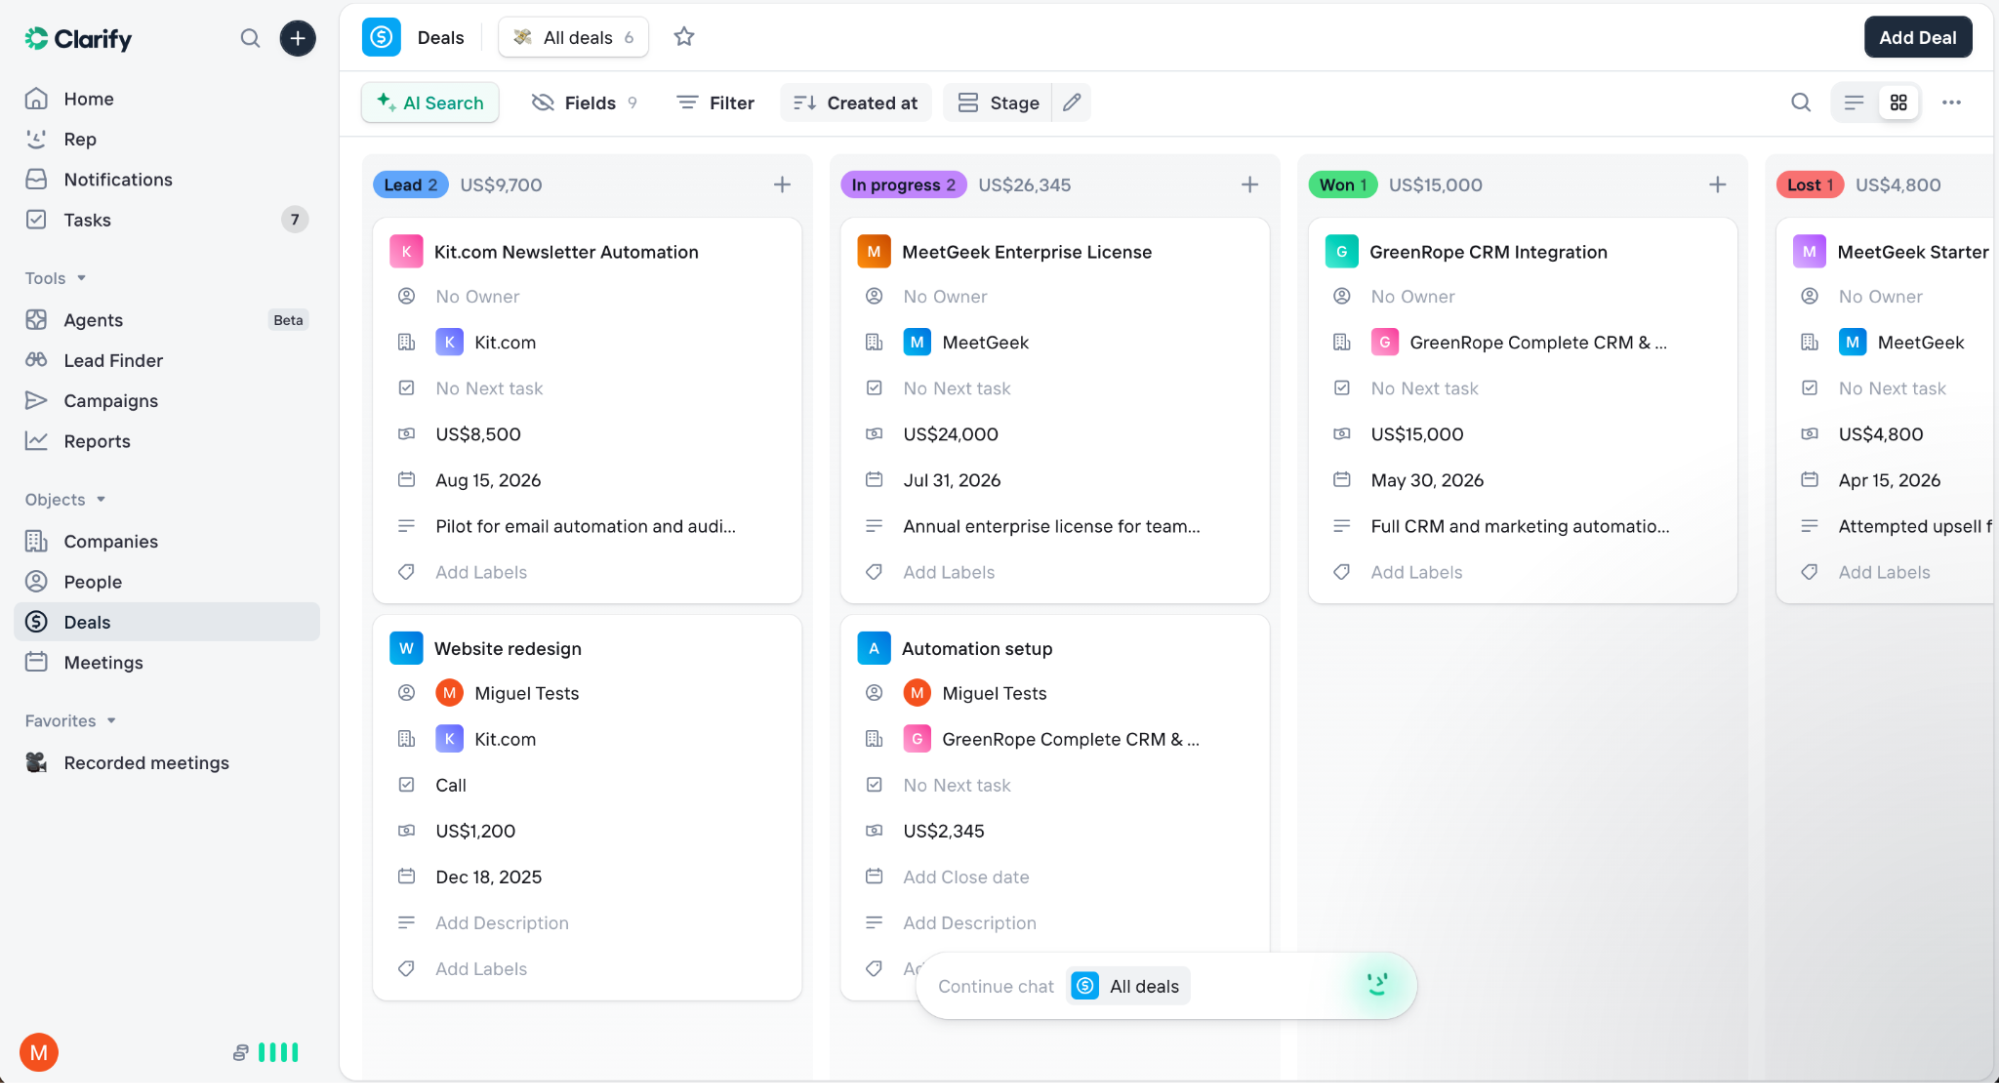
Task: Add description to Website redesign deal
Action: coord(502,922)
